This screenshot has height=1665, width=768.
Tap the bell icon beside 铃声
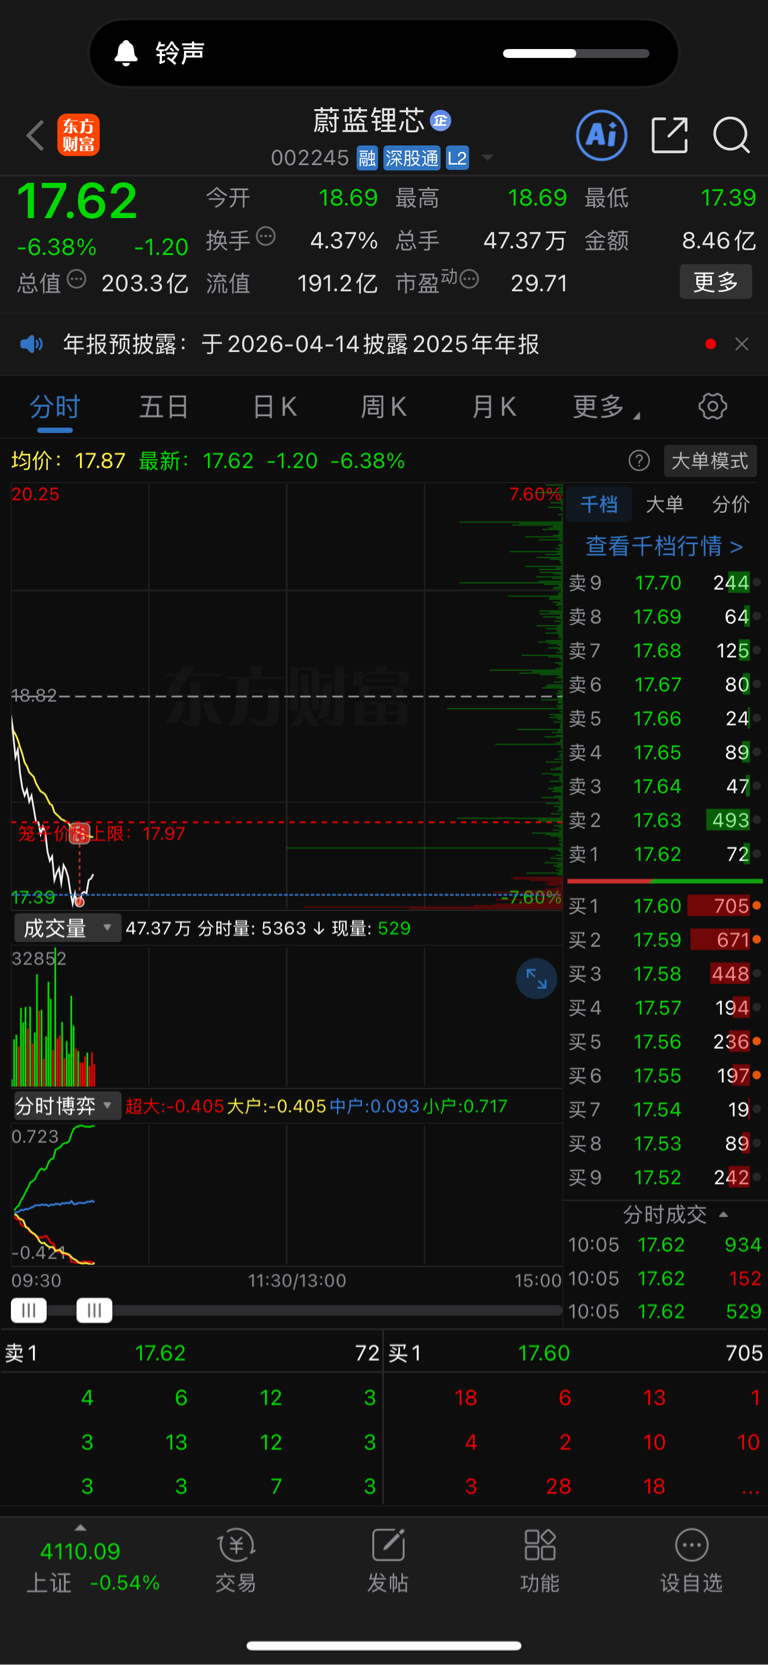126,53
